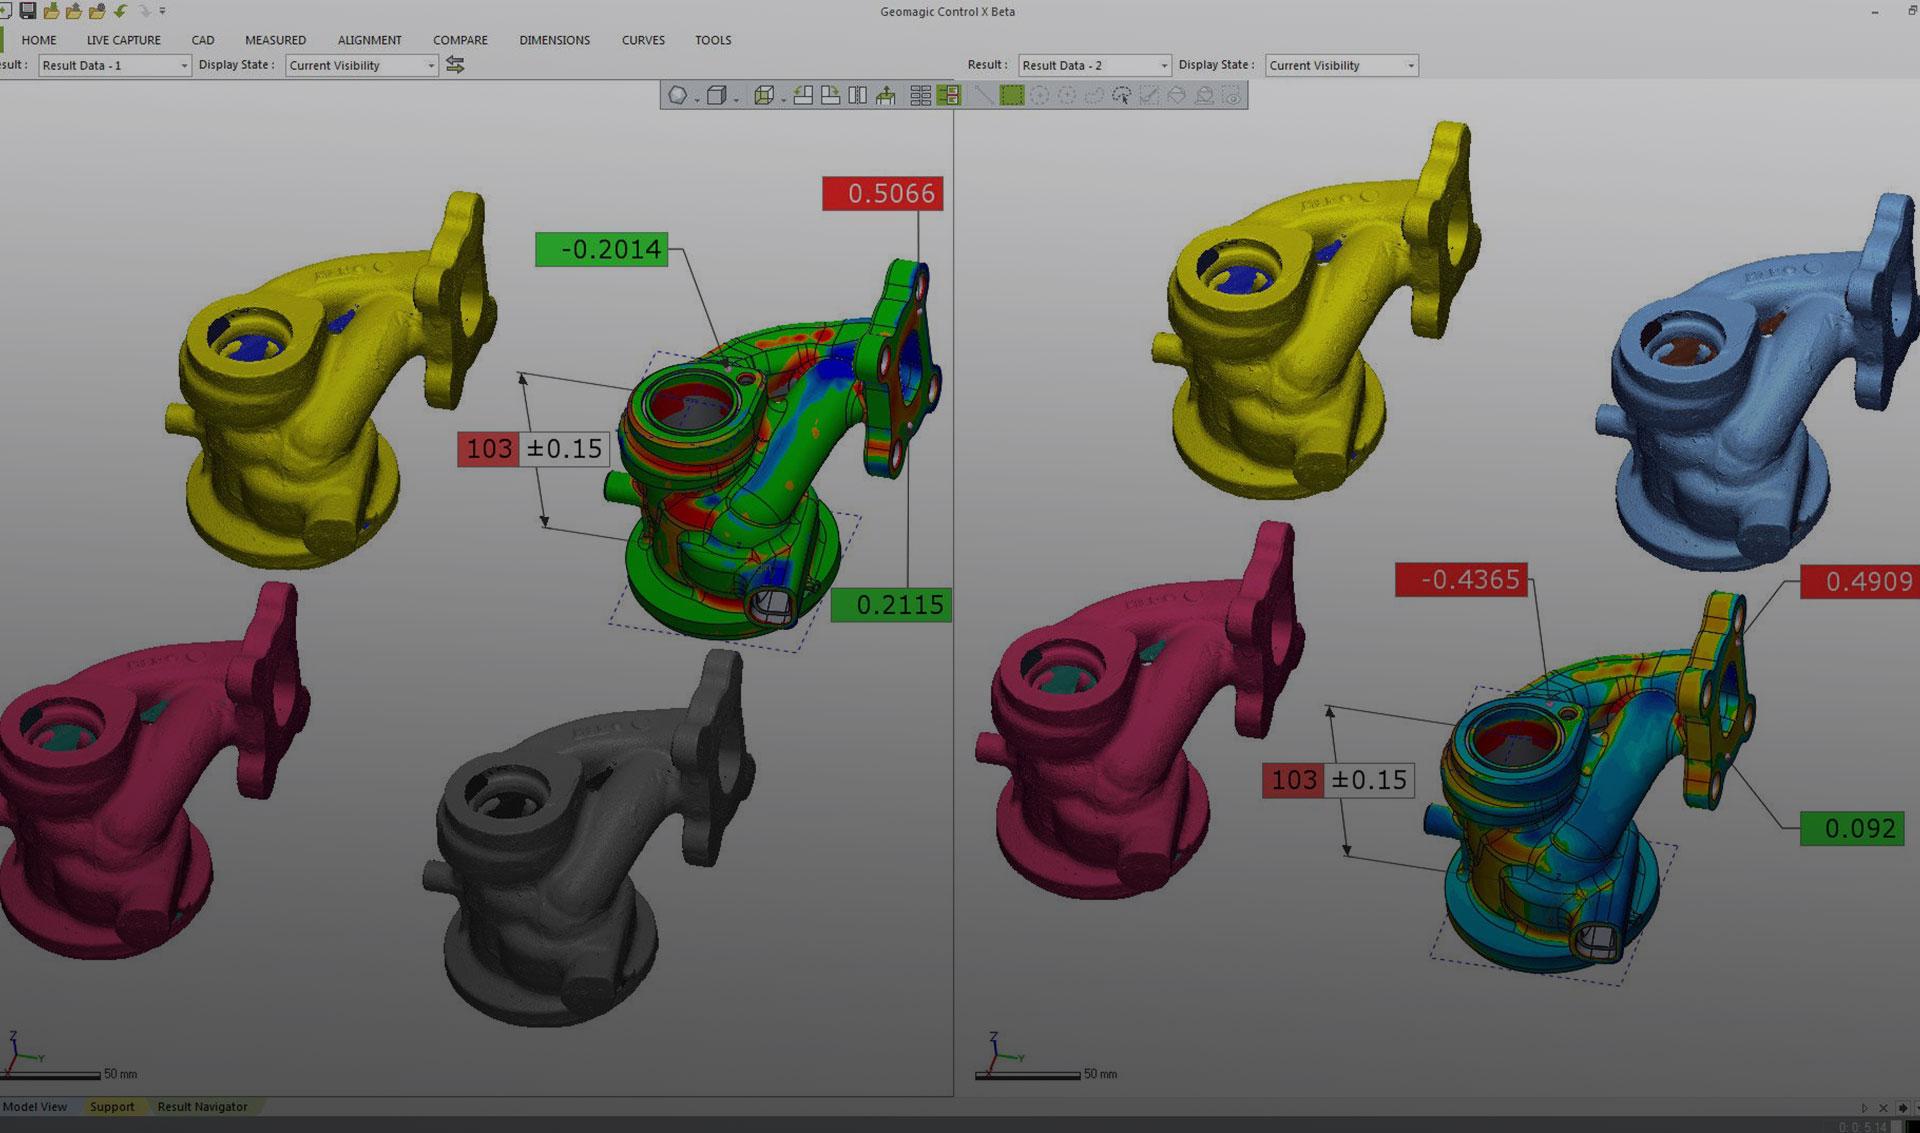Open the ALIGNMENT ribbon tab
The height and width of the screenshot is (1133, 1920).
pos(369,40)
